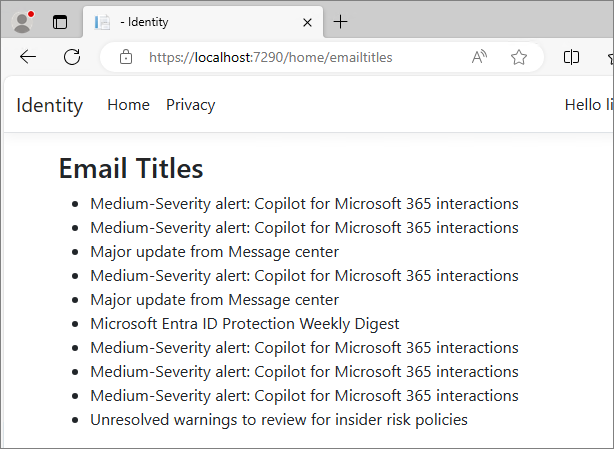Open the Privacy nav link
This screenshot has width=614, height=449.
[x=191, y=105]
